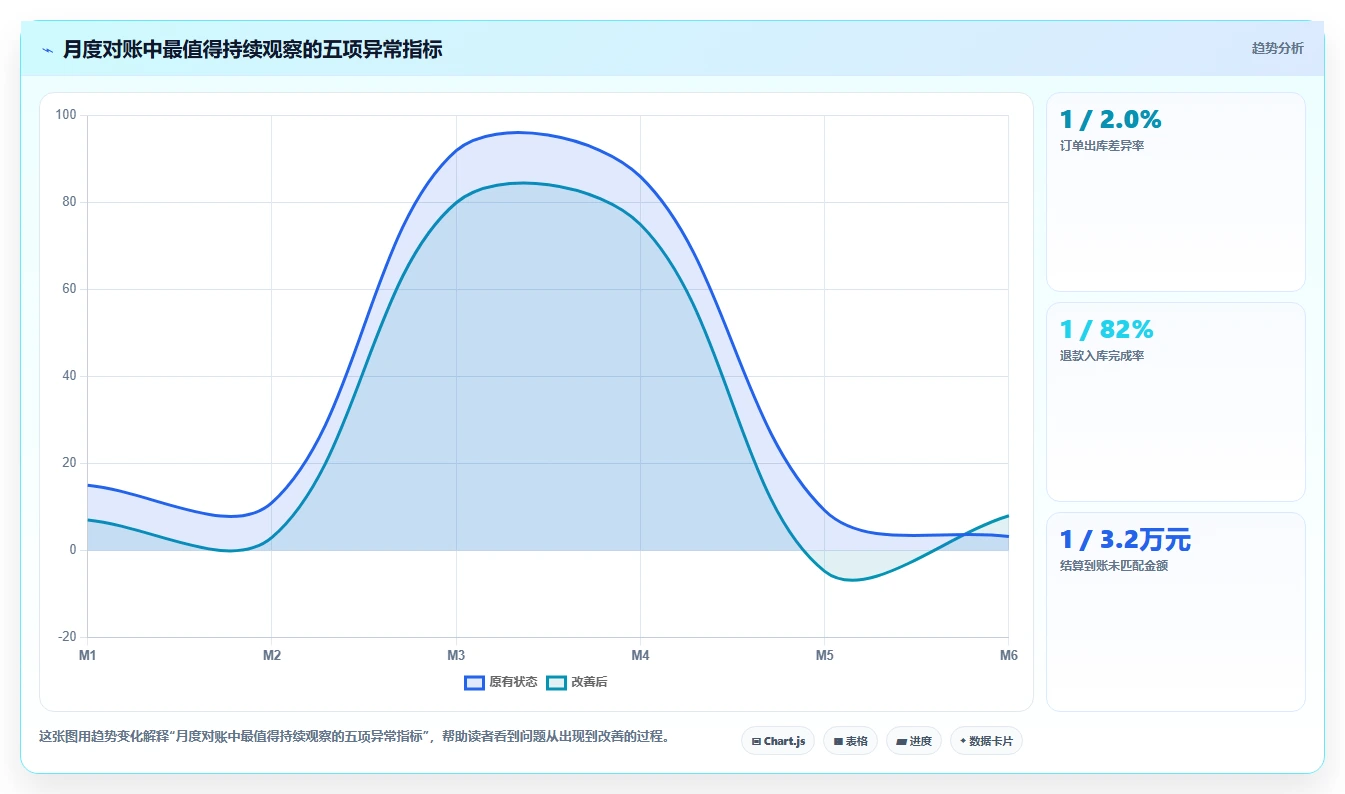Click the M1 x-axis label
This screenshot has width=1345, height=794.
coord(87,656)
